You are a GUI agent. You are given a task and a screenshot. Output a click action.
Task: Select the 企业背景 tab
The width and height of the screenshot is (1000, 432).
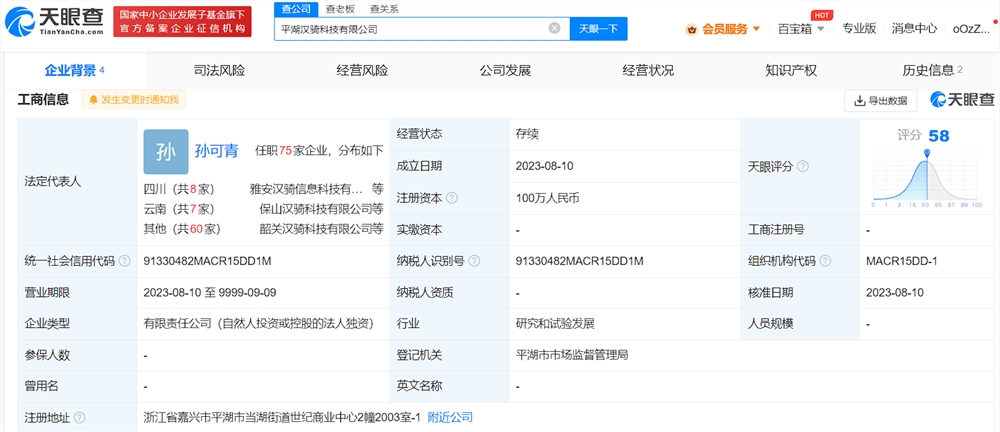75,70
